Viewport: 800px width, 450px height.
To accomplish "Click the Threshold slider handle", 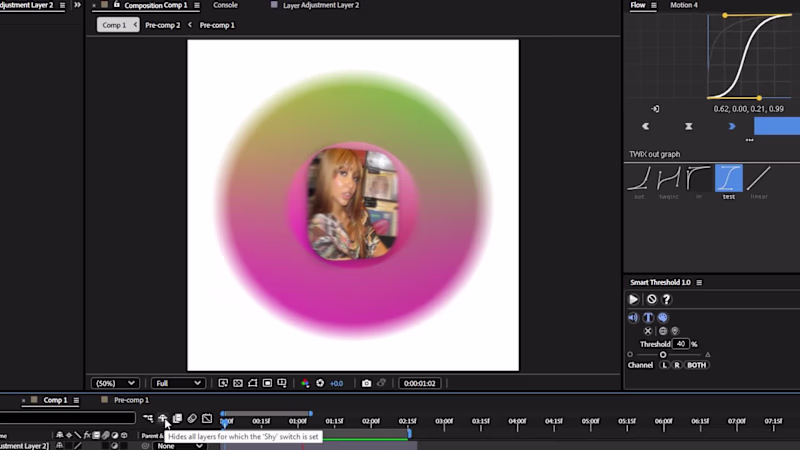I will (663, 355).
